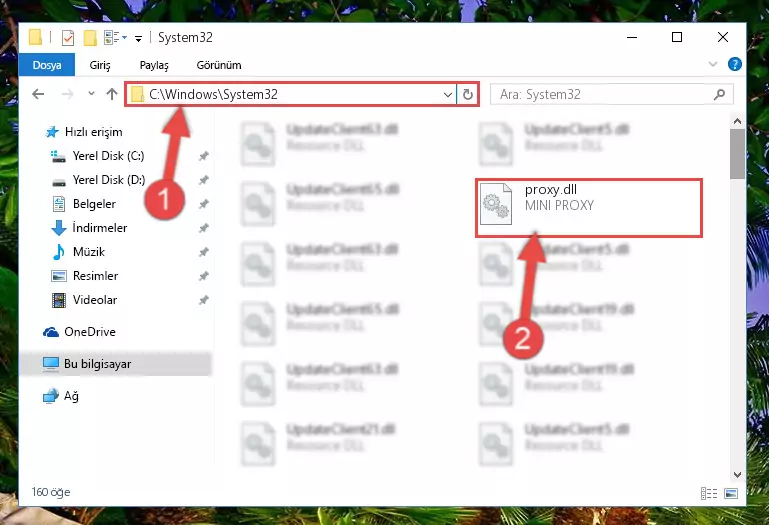Screen dimensions: 769x525
Task: Click the 160 öğe item count
Action: (x=51, y=492)
